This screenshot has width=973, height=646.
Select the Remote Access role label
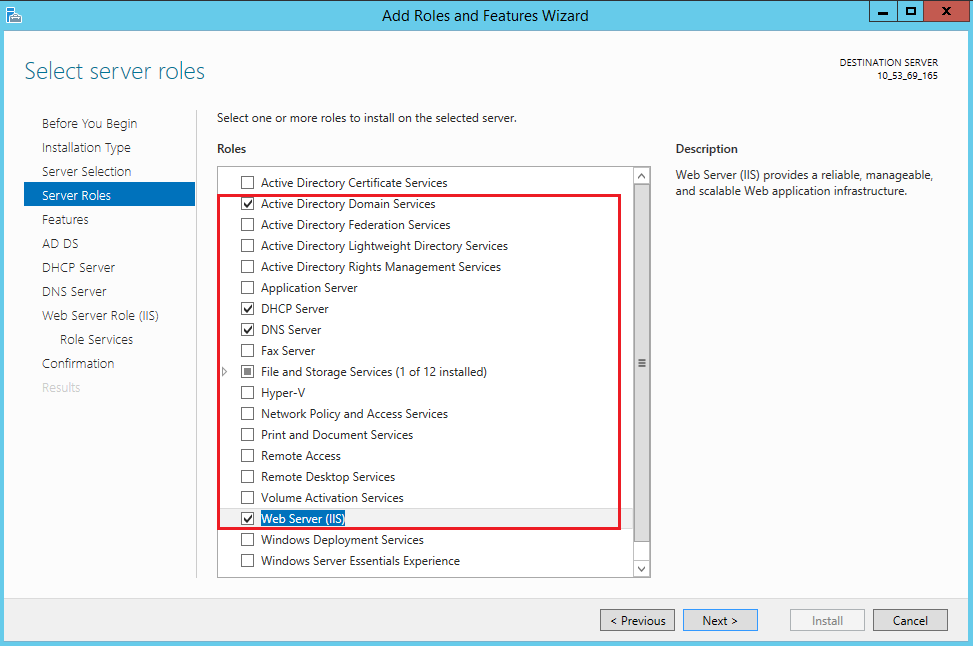tap(301, 455)
